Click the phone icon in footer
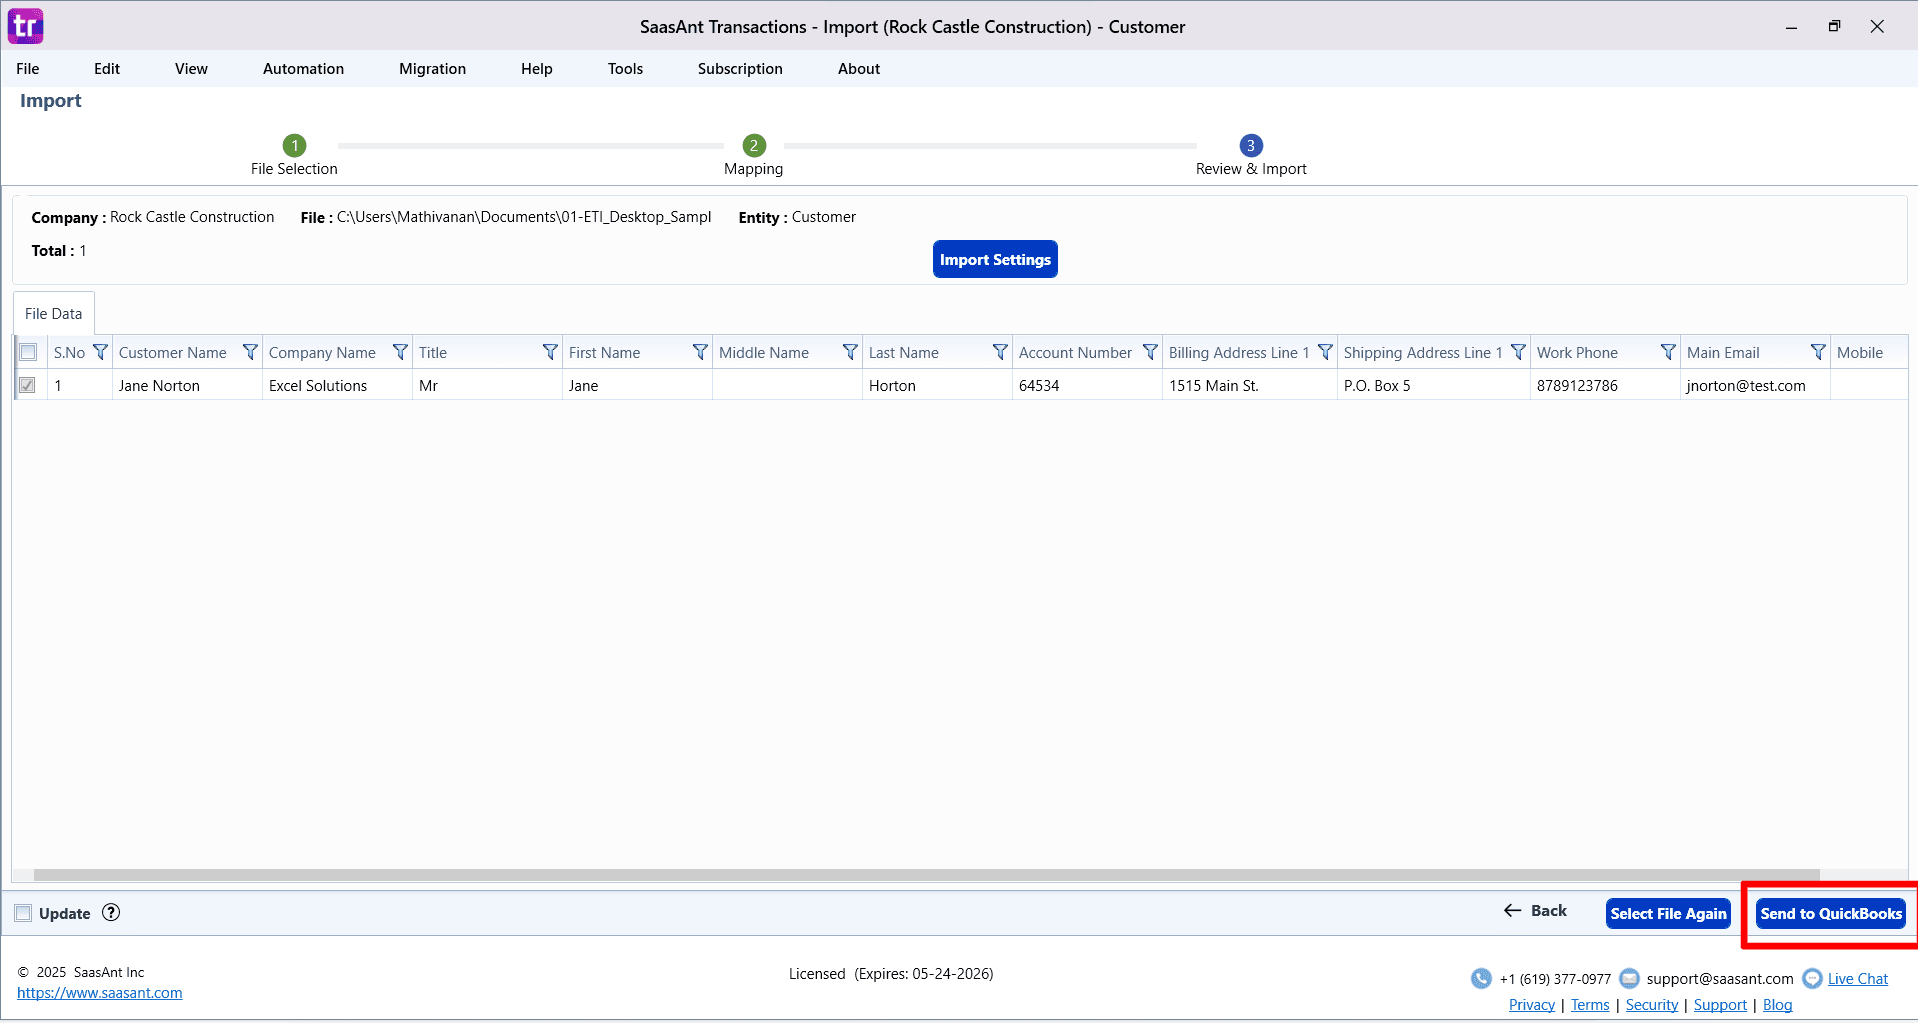Viewport: 1918px width, 1023px height. [1481, 978]
